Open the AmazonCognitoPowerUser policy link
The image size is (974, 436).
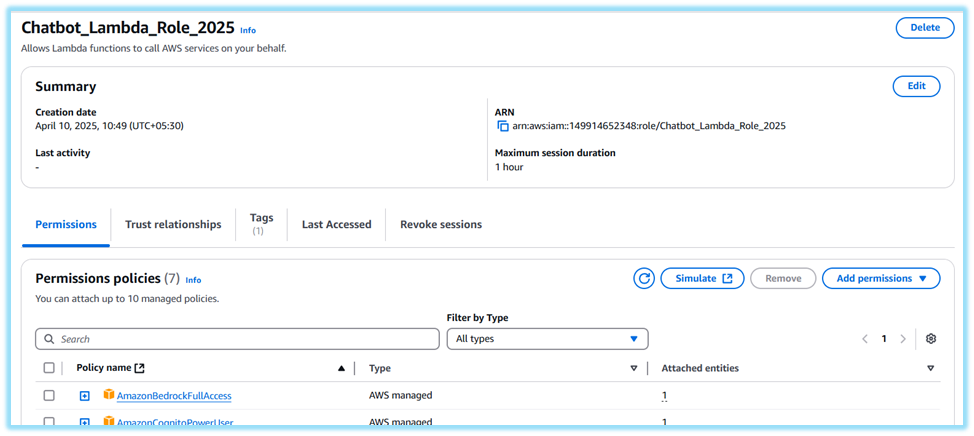pos(175,423)
